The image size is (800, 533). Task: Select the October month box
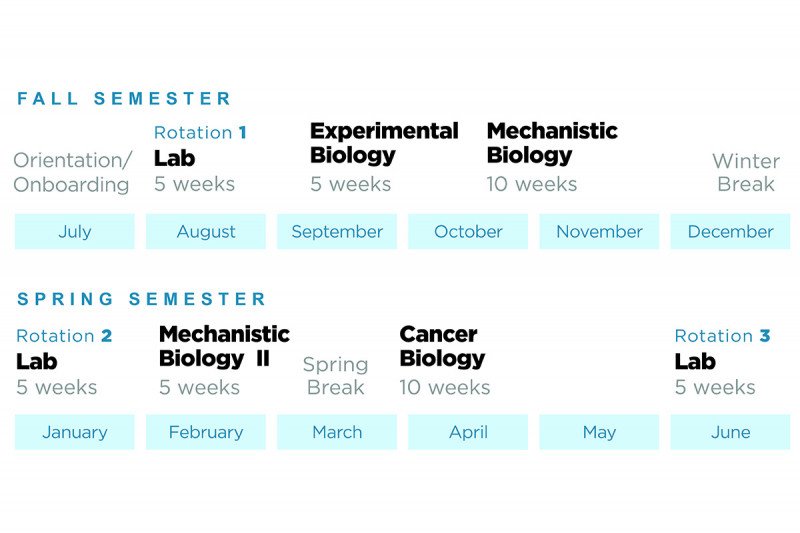pos(468,231)
